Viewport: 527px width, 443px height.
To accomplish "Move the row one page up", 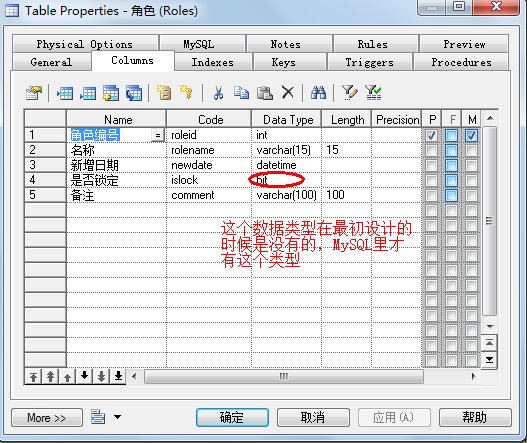I will coord(50,376).
